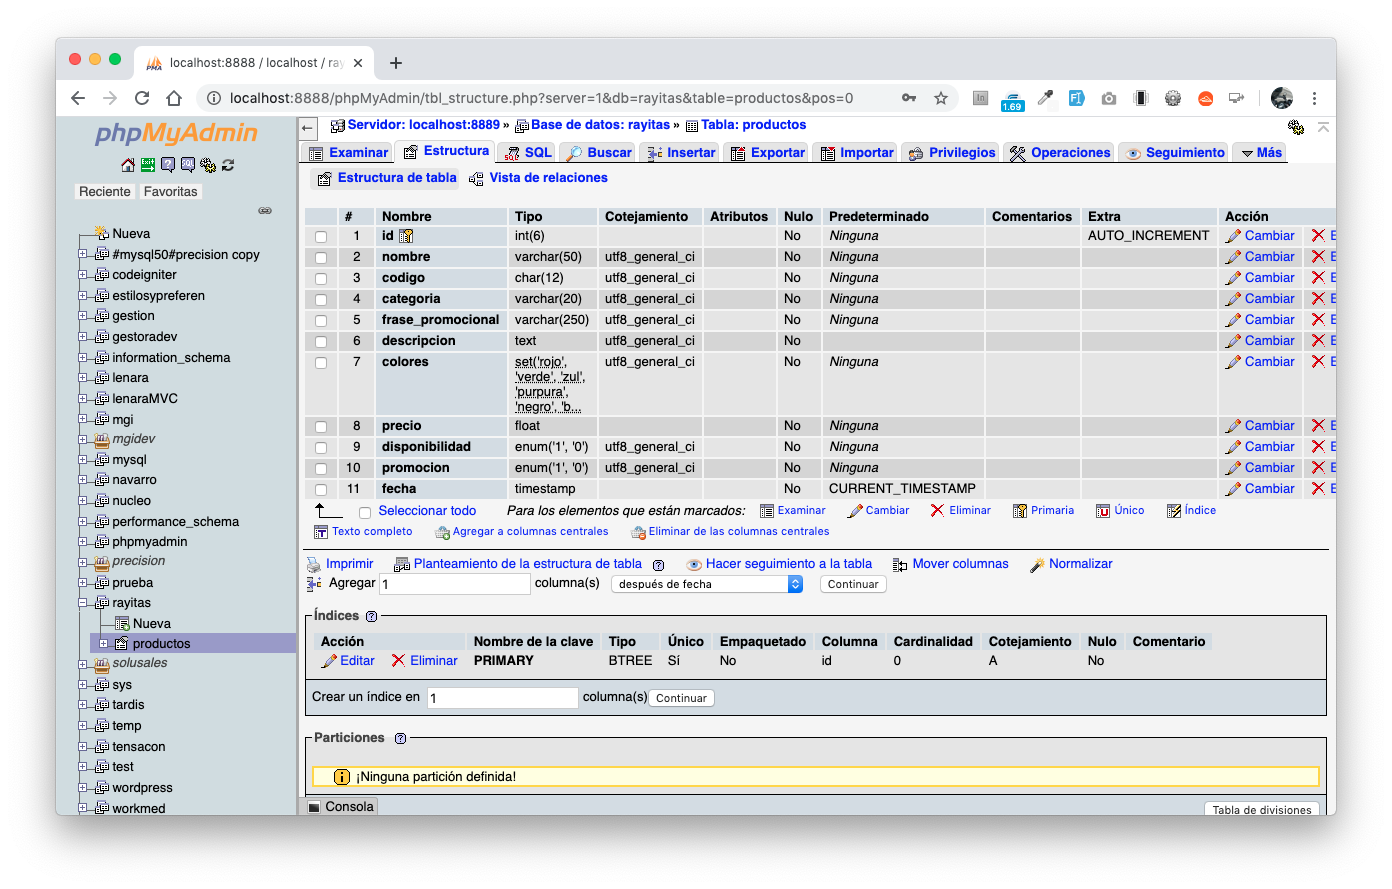Image resolution: width=1392 pixels, height=889 pixels.
Task: Click page settings gear icon at top right
Action: pyautogui.click(x=1296, y=127)
